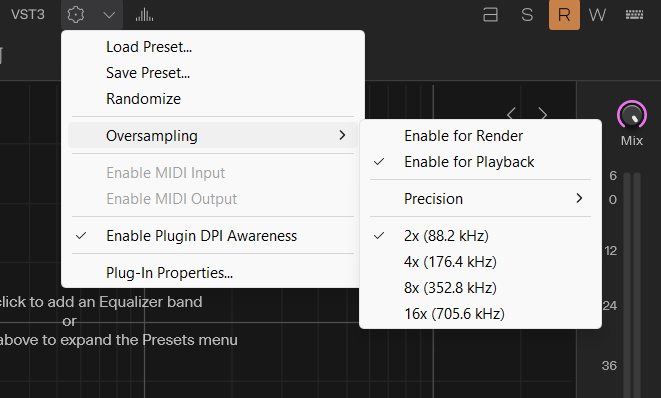Viewport: 661px width, 398px height.
Task: Click the VST3 label in header
Action: tap(28, 15)
